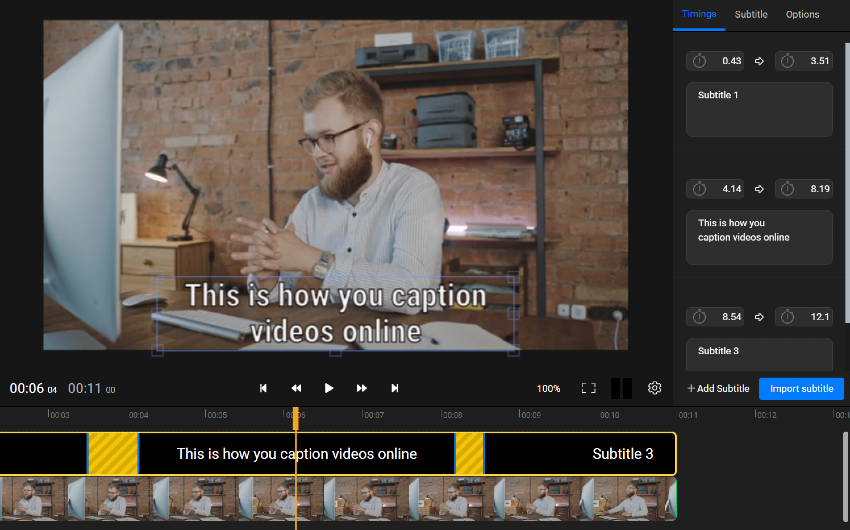Select the Subtitle 3 clip on the timeline
This screenshot has height=530, width=850.
click(x=579, y=454)
